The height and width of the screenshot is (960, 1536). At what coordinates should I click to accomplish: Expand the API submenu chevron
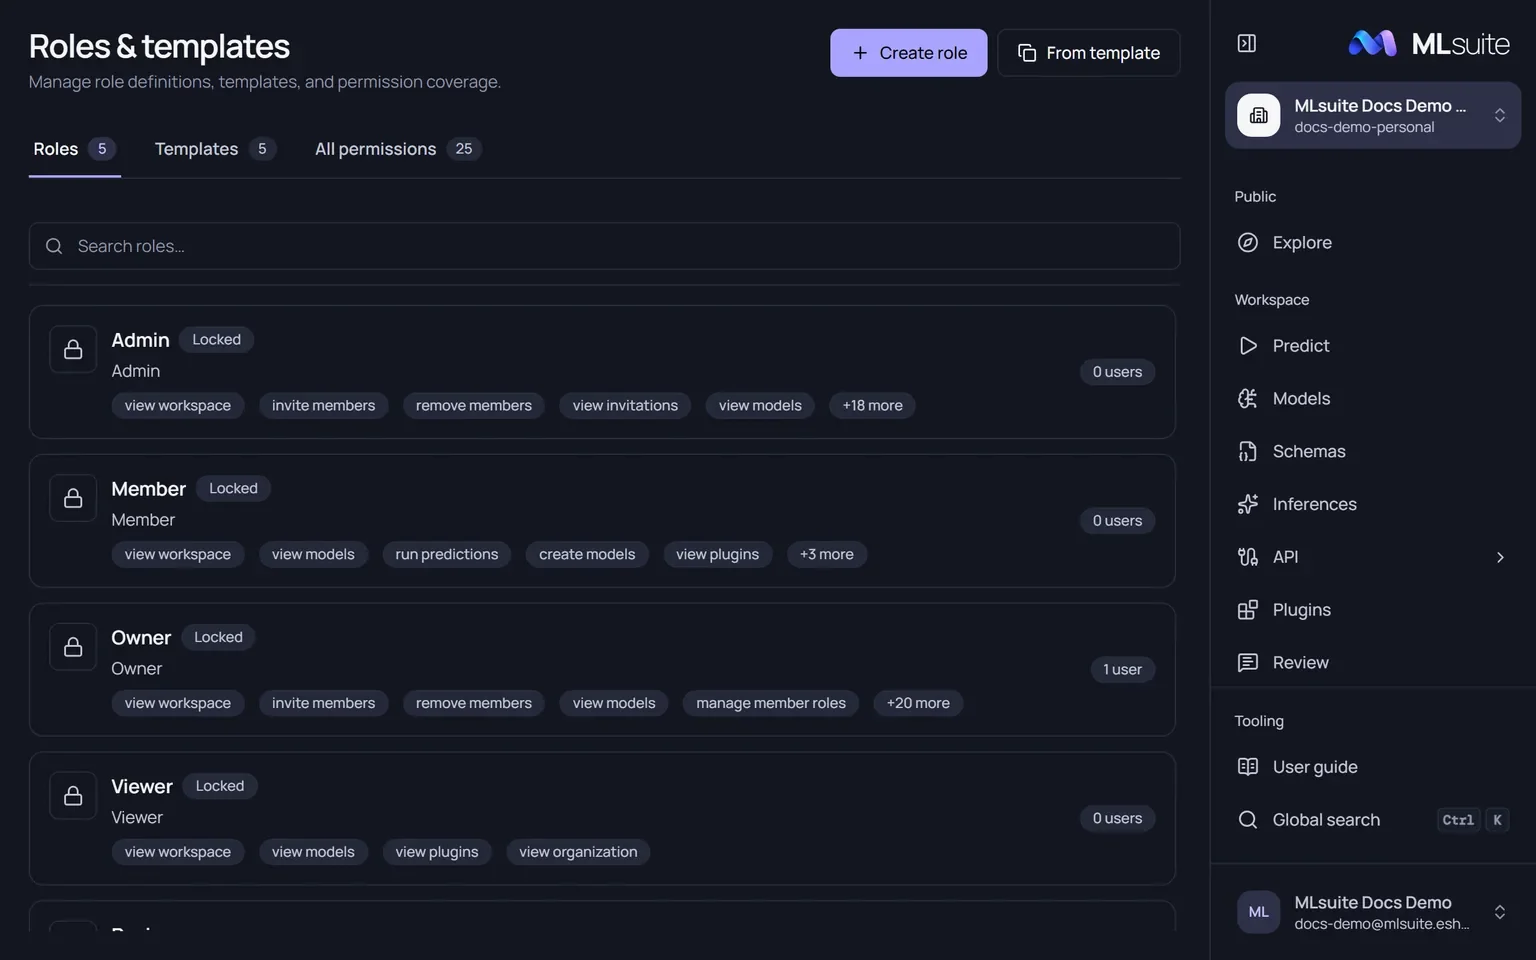coord(1500,557)
